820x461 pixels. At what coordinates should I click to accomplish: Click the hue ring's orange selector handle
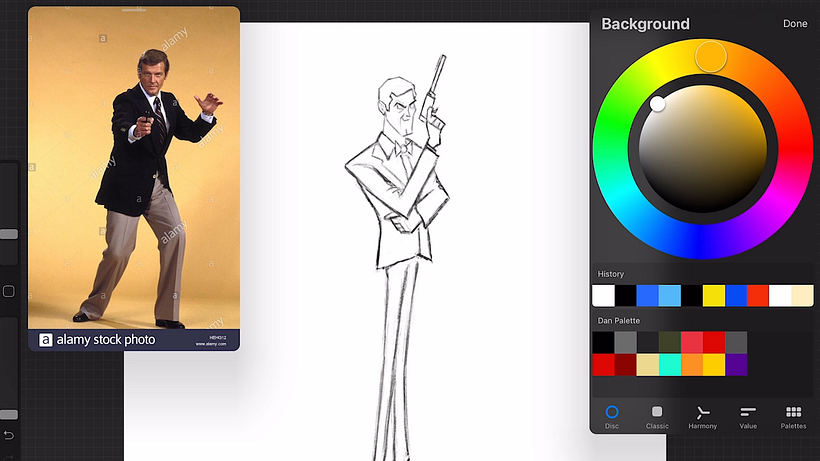click(x=711, y=56)
